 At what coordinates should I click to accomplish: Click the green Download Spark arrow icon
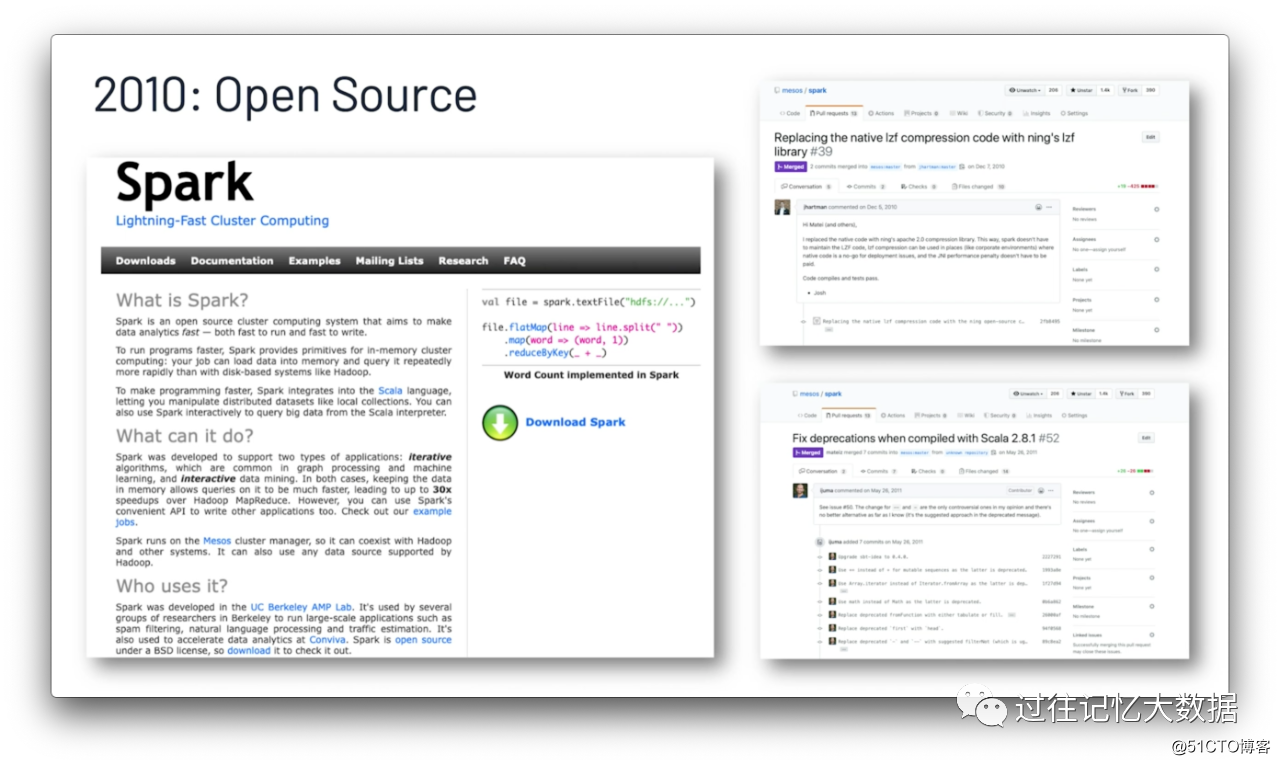pos(500,422)
